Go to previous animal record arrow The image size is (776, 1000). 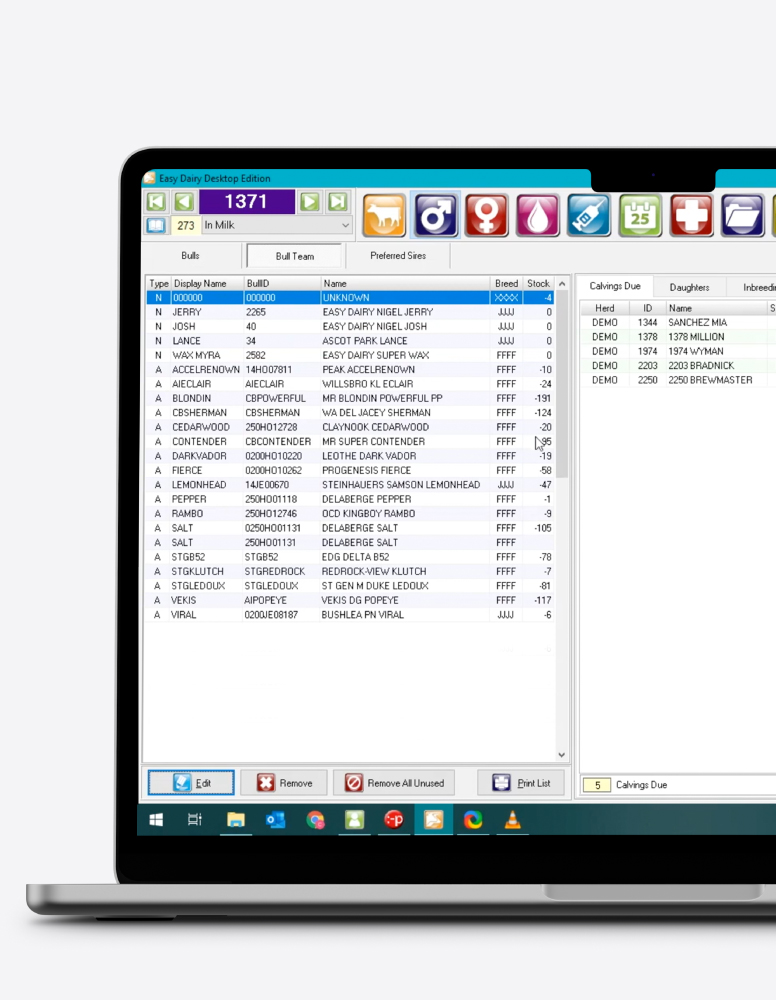[x=184, y=202]
